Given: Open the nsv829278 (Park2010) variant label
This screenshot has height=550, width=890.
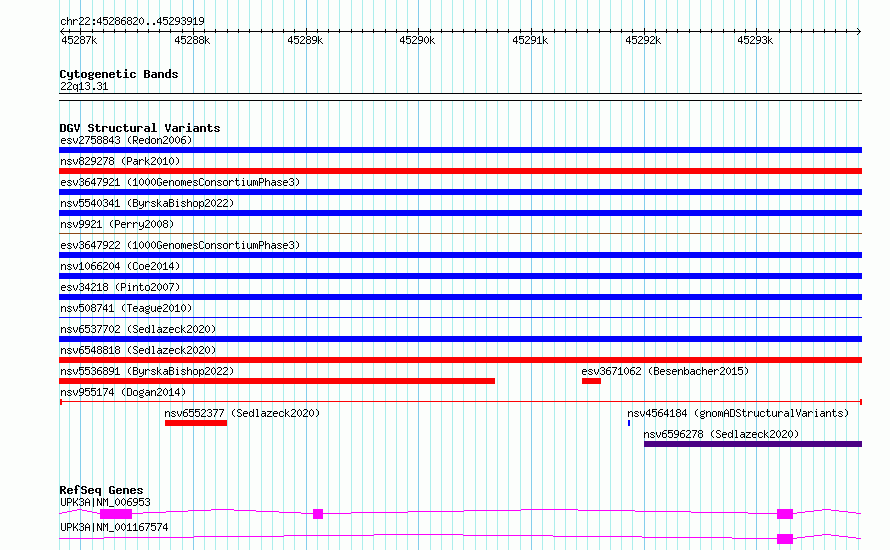Looking at the screenshot, I should tap(120, 161).
